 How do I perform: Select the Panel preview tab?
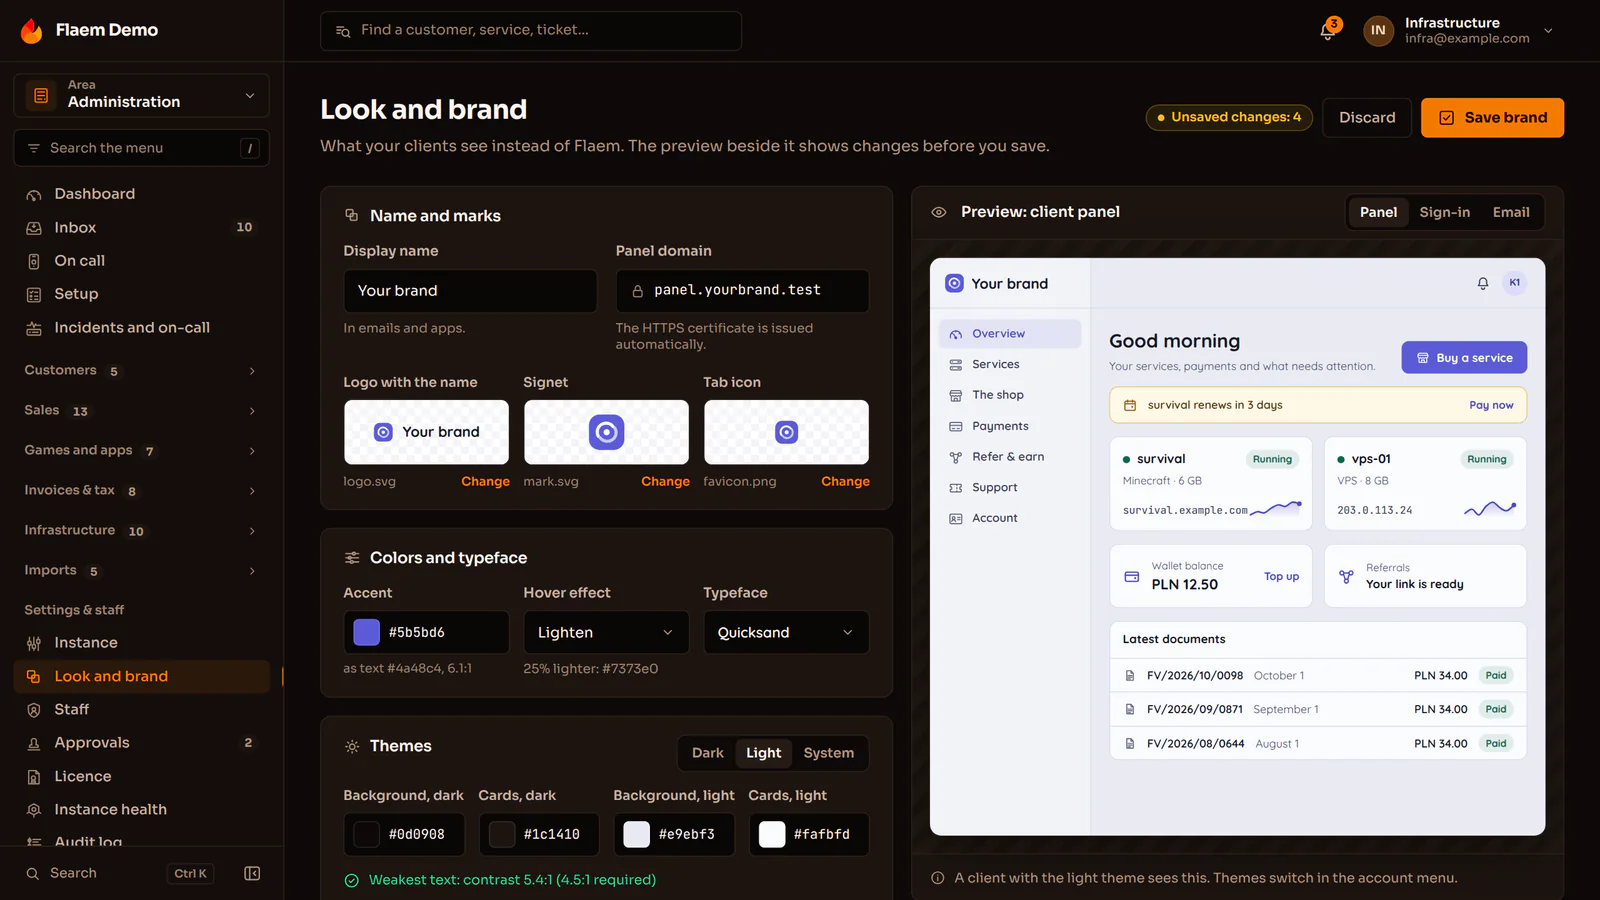pos(1378,212)
